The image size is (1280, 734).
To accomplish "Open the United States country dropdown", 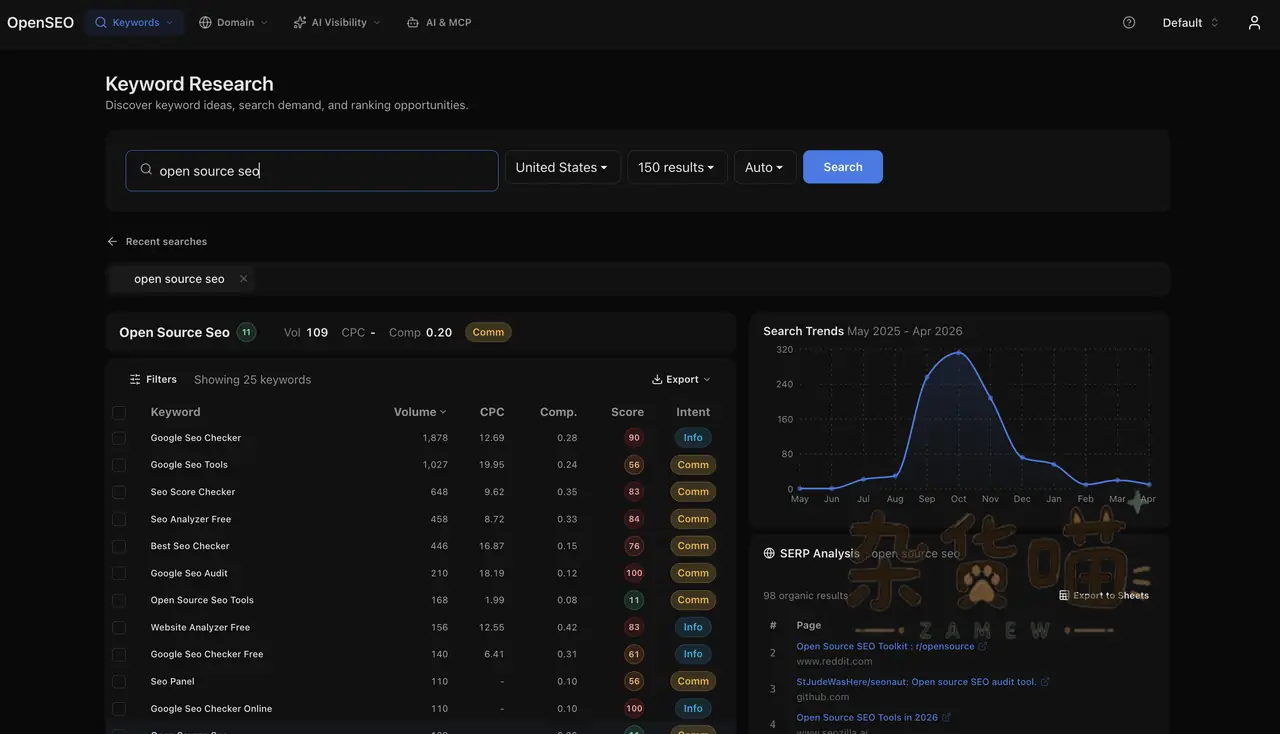I will (x=562, y=167).
